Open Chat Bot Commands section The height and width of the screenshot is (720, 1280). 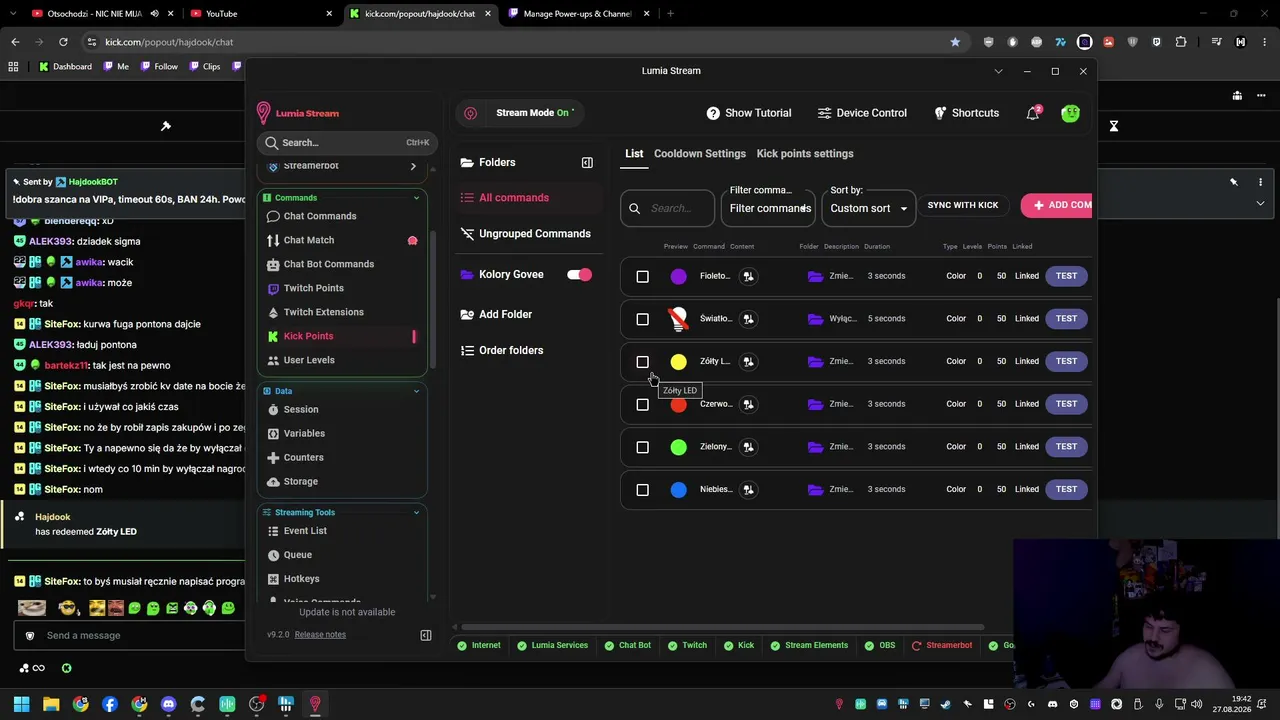coord(328,264)
